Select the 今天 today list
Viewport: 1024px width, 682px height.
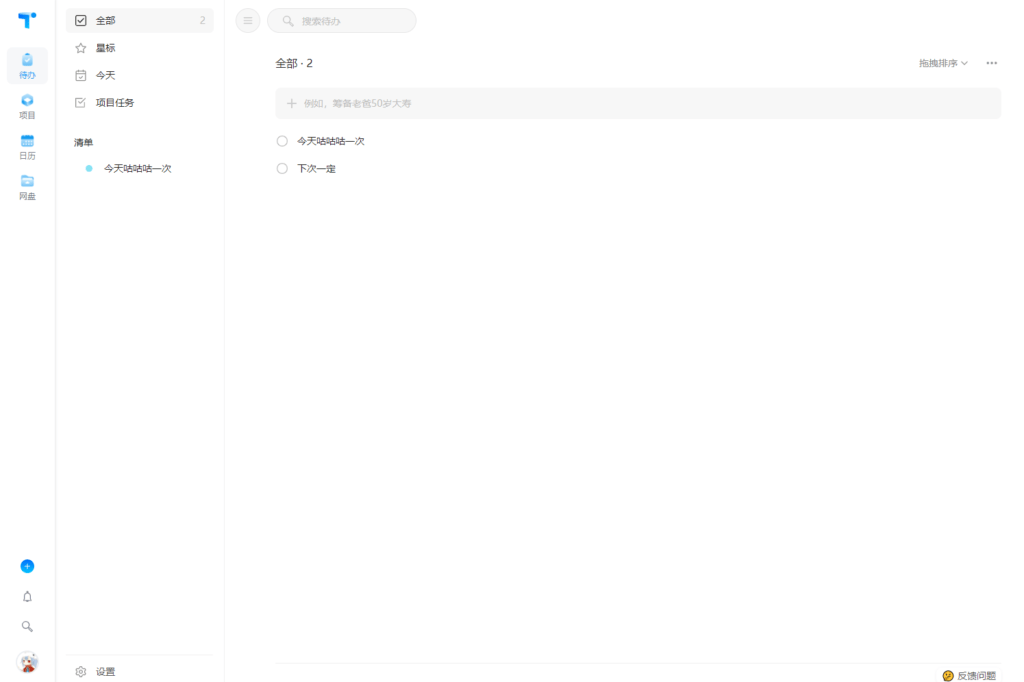coord(140,75)
